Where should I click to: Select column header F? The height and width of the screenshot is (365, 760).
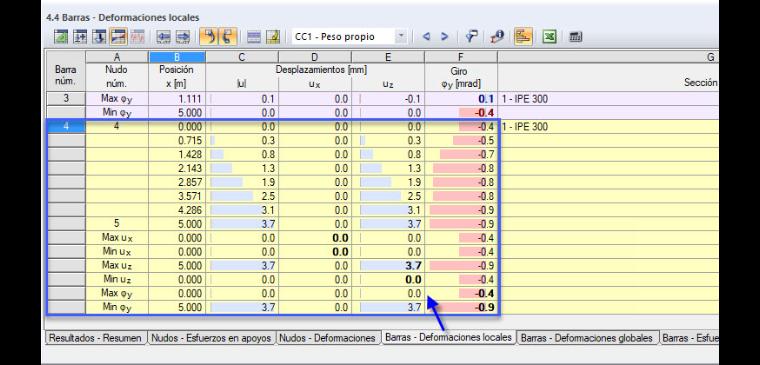(x=461, y=57)
